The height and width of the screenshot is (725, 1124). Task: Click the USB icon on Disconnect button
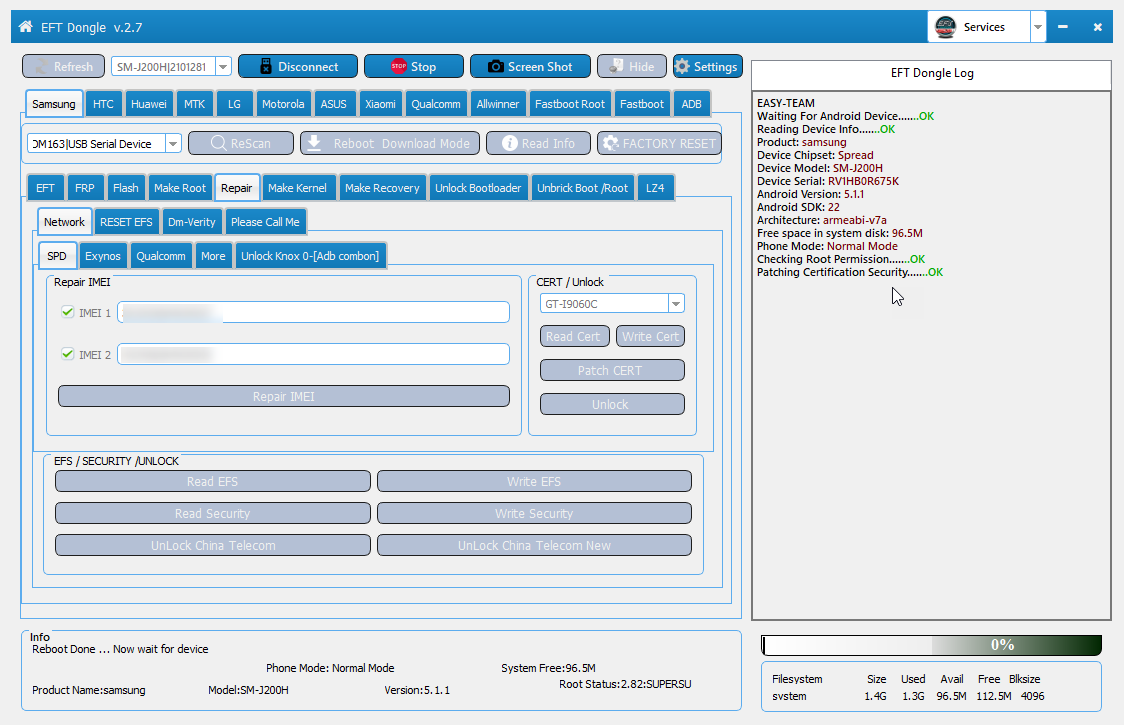[266, 67]
